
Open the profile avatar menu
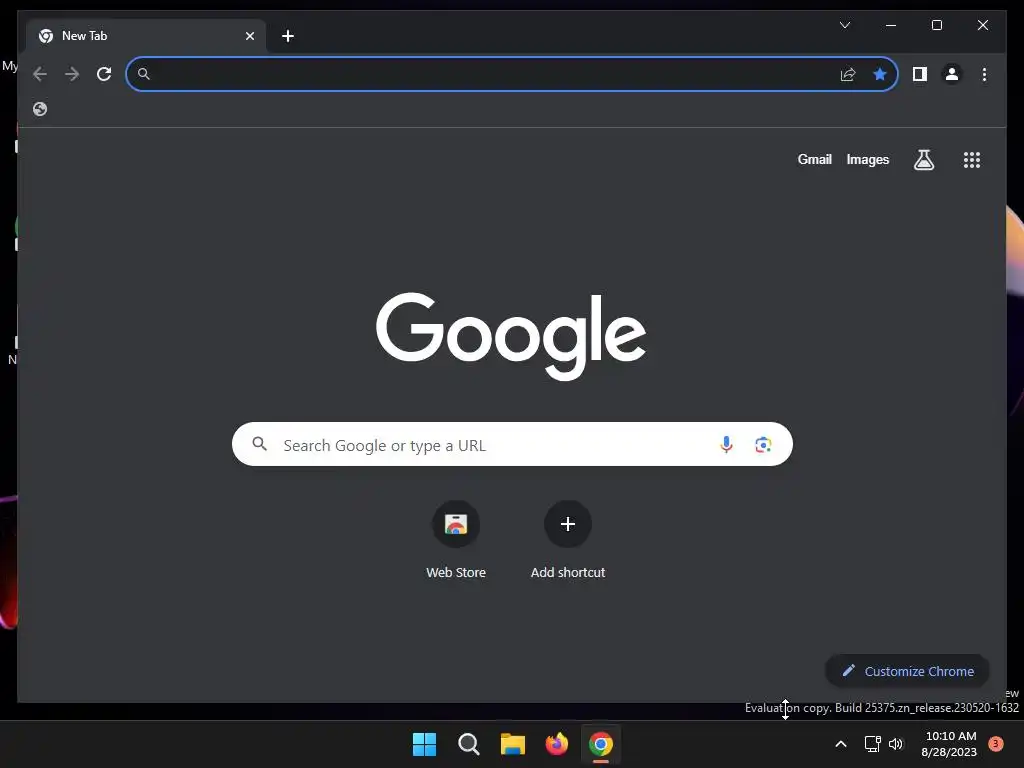(952, 74)
